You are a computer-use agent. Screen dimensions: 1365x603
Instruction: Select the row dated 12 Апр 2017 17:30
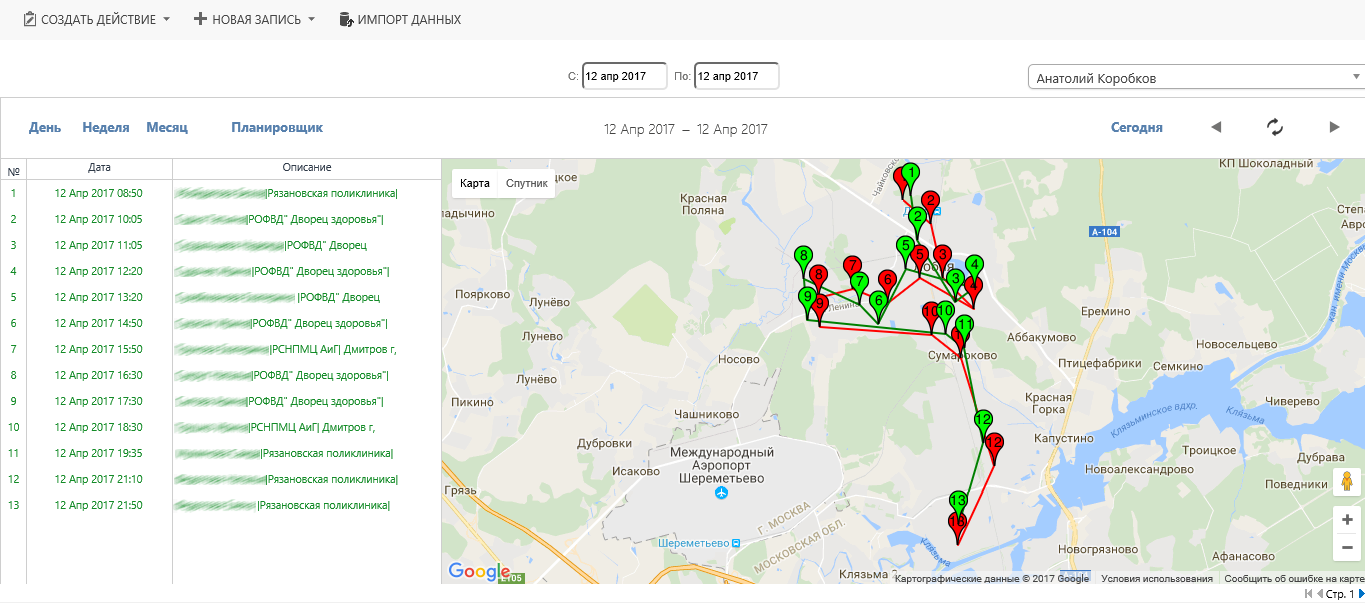[x=221, y=401]
